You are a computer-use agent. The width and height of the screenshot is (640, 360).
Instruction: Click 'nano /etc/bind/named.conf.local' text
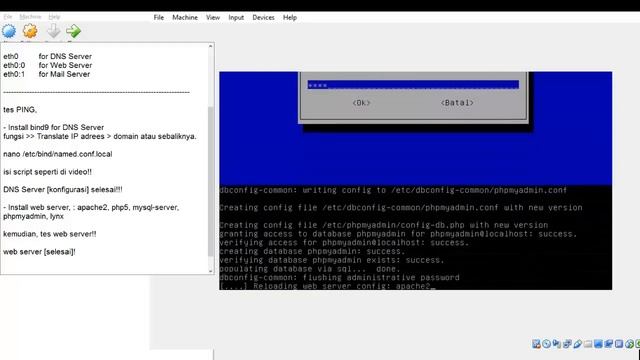coord(58,154)
